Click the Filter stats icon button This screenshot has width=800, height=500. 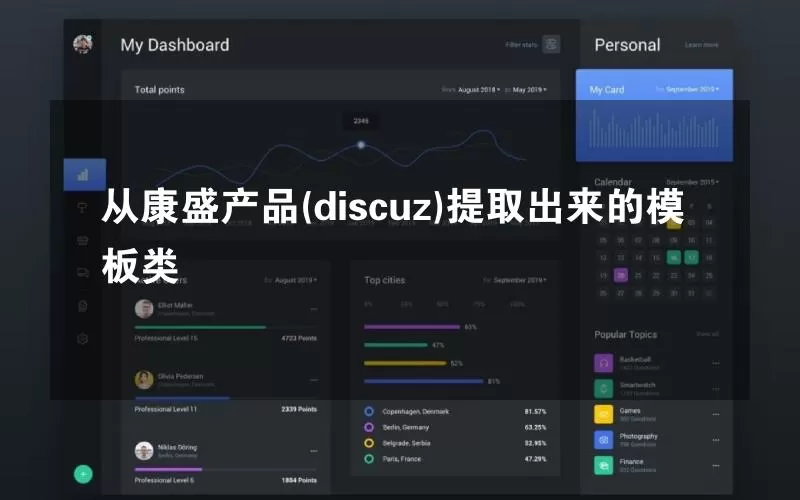pyautogui.click(x=551, y=44)
